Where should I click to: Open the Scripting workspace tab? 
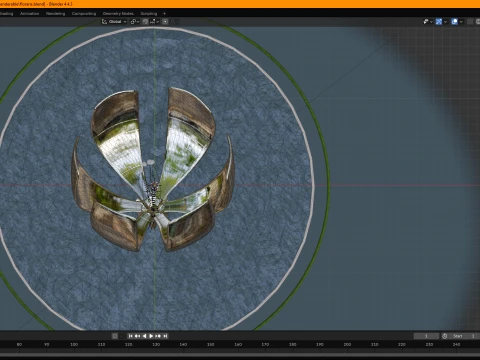[149, 14]
